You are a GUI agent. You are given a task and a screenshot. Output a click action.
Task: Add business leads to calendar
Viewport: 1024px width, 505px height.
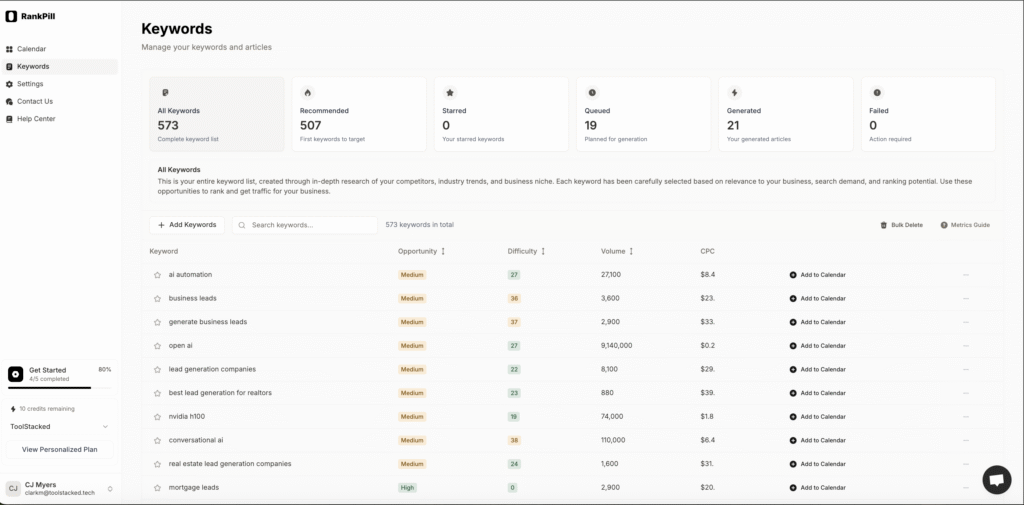[x=818, y=299]
